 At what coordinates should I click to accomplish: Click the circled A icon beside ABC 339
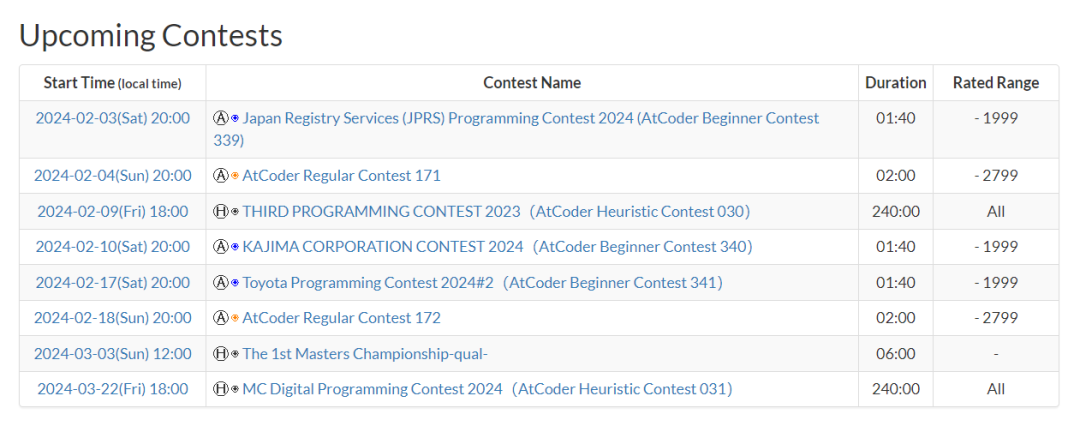pos(220,118)
